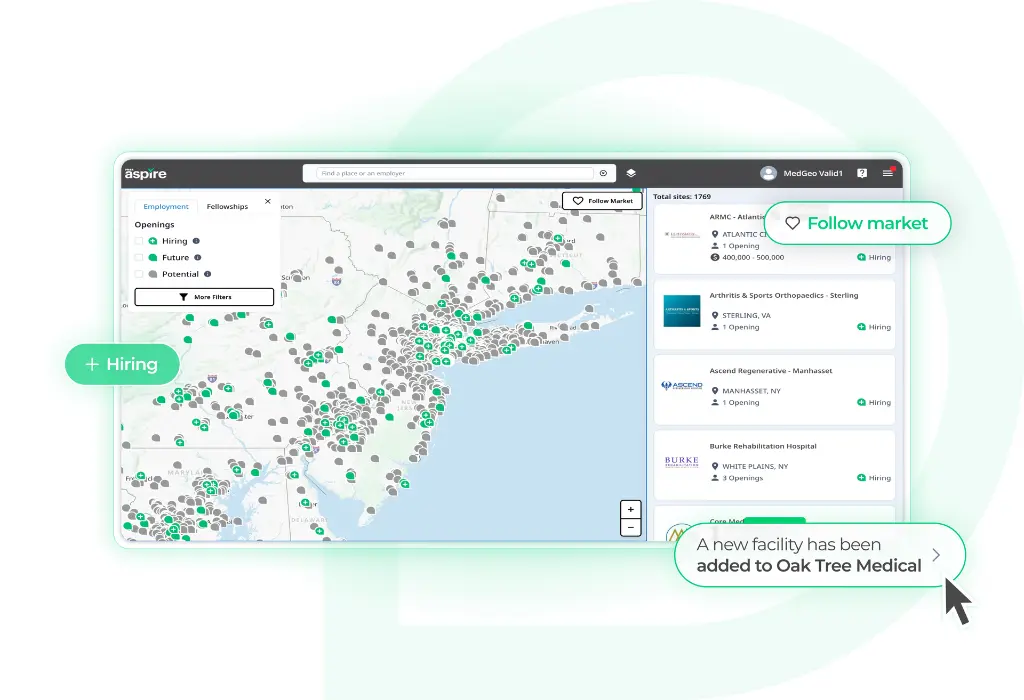This screenshot has height=700, width=1024.
Task: Click the MedGeo Valid1 user avatar
Action: click(x=769, y=173)
